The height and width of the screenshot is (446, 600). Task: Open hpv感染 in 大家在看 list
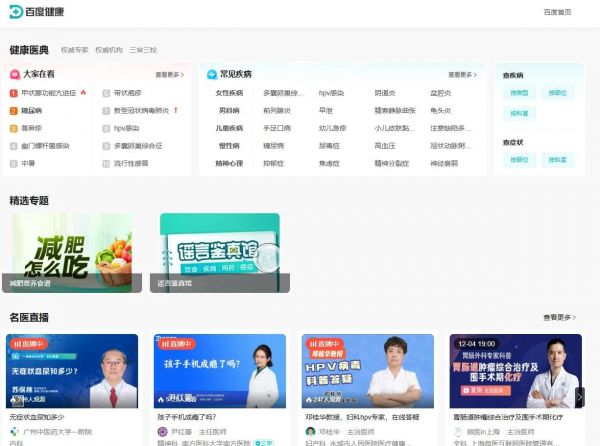(x=127, y=128)
